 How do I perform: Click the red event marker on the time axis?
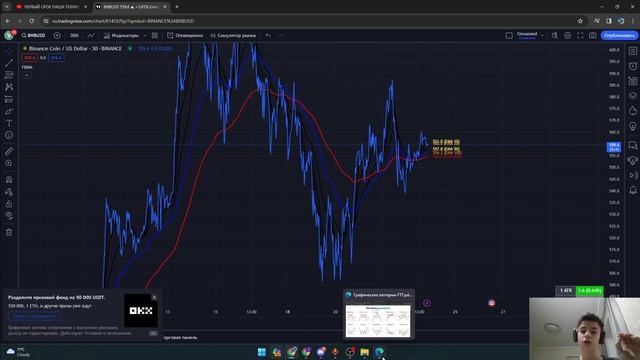[x=491, y=303]
